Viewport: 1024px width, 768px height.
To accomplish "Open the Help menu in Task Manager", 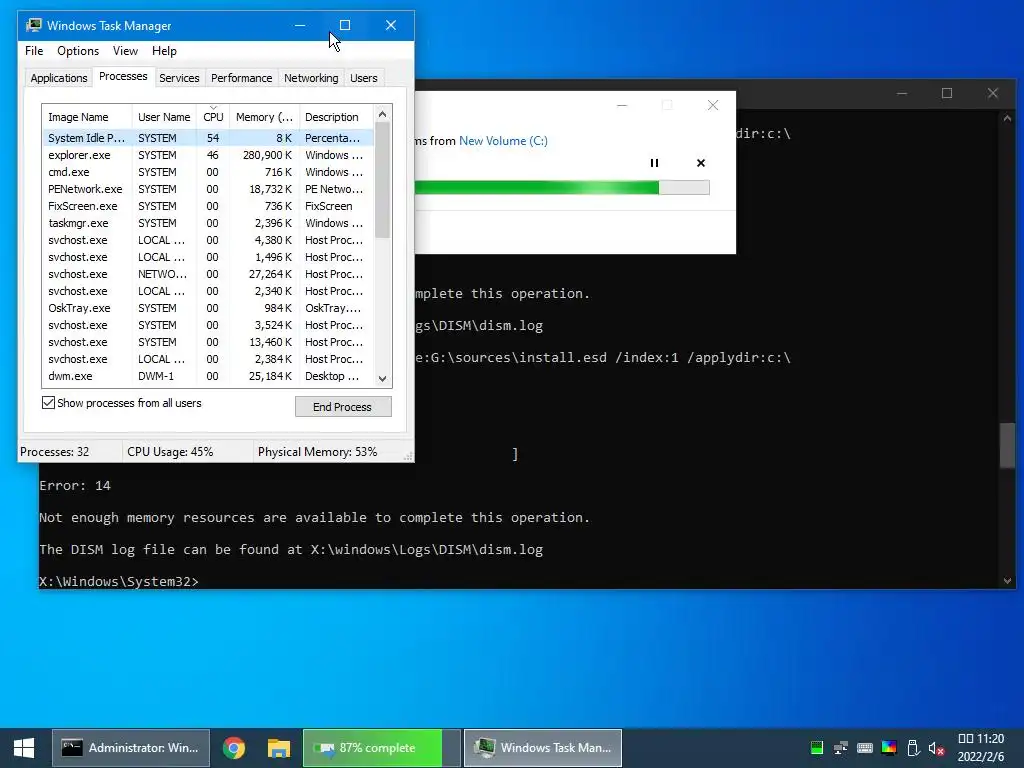I will [x=164, y=51].
